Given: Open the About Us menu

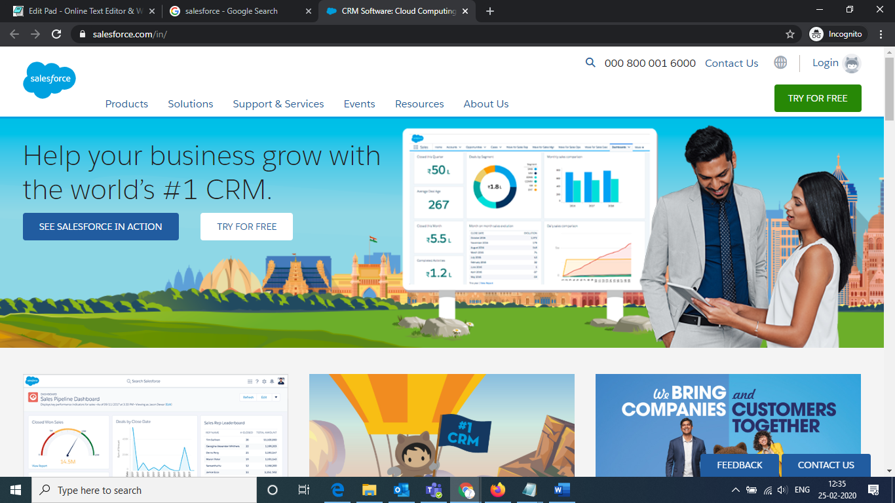Looking at the screenshot, I should [486, 104].
